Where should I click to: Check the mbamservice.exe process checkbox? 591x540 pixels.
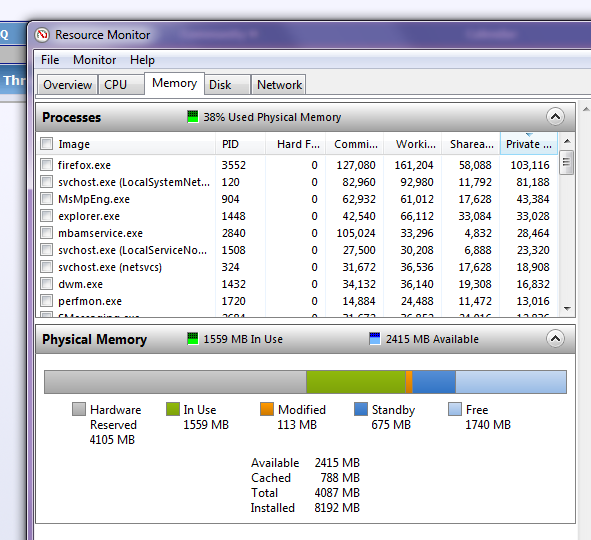click(47, 233)
